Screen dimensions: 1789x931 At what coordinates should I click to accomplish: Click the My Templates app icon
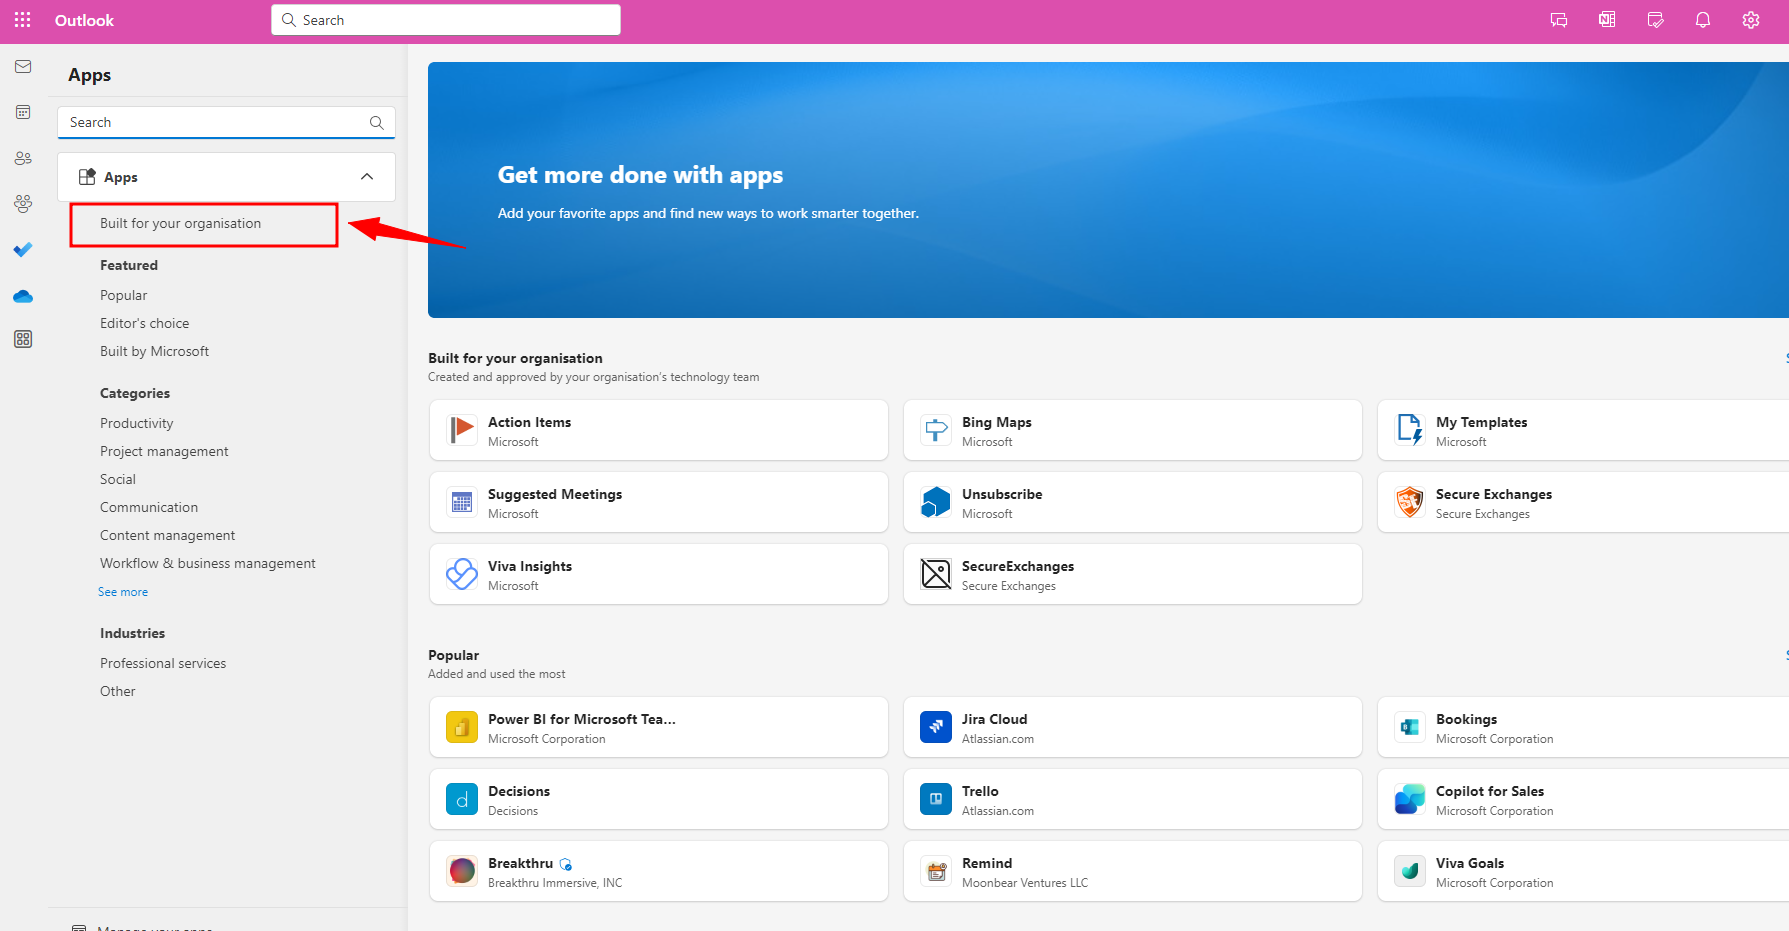coord(1410,430)
